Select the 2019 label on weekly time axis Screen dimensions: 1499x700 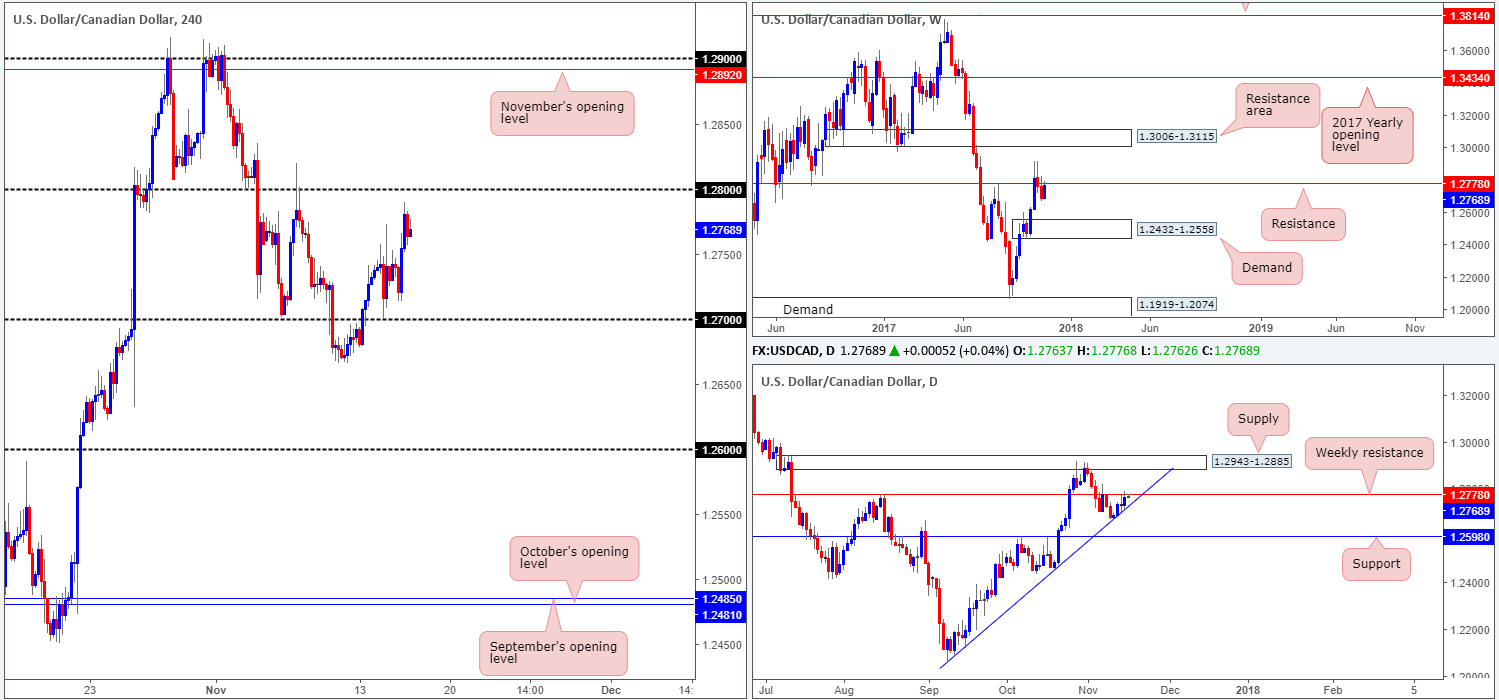1261,327
